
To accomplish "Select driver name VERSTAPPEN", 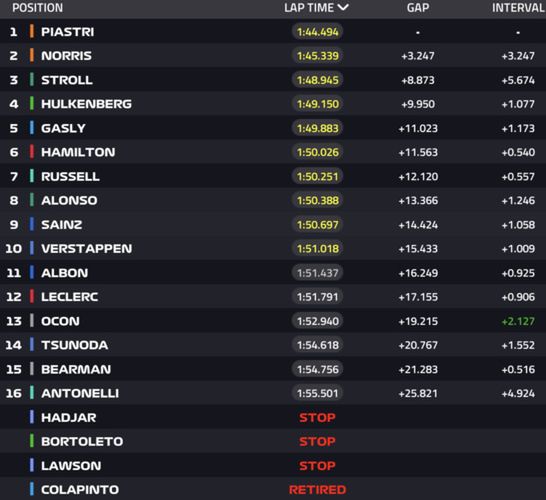I will point(87,249).
